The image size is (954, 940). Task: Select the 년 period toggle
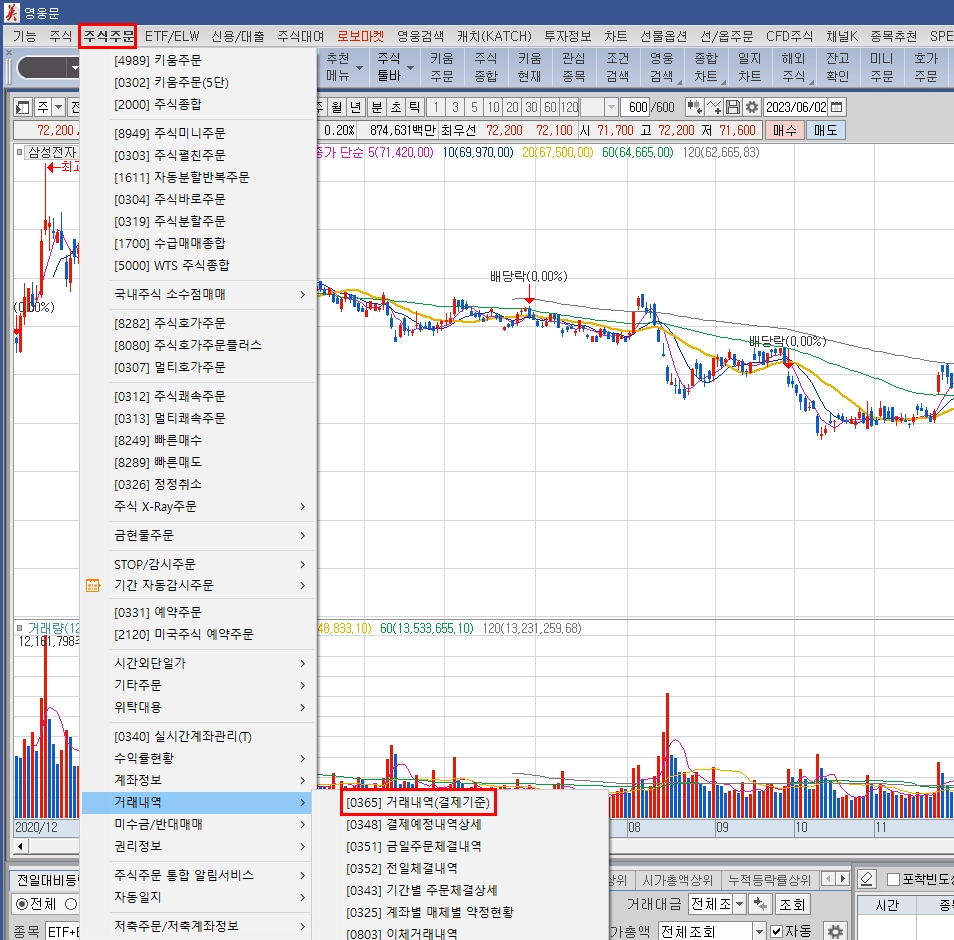[356, 108]
